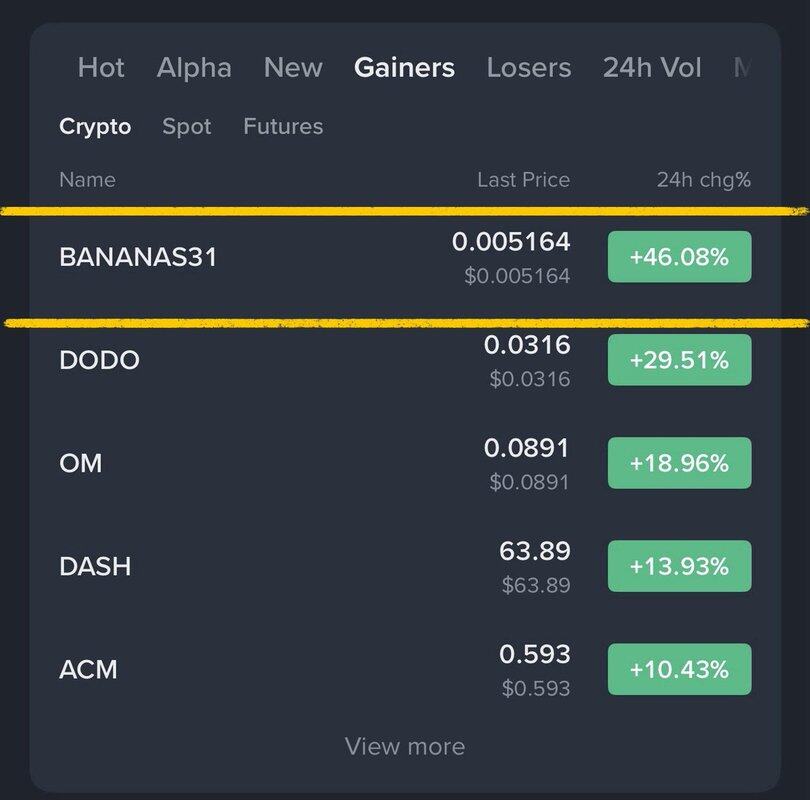Click the Gainers tab
The width and height of the screenshot is (810, 800).
pos(404,68)
